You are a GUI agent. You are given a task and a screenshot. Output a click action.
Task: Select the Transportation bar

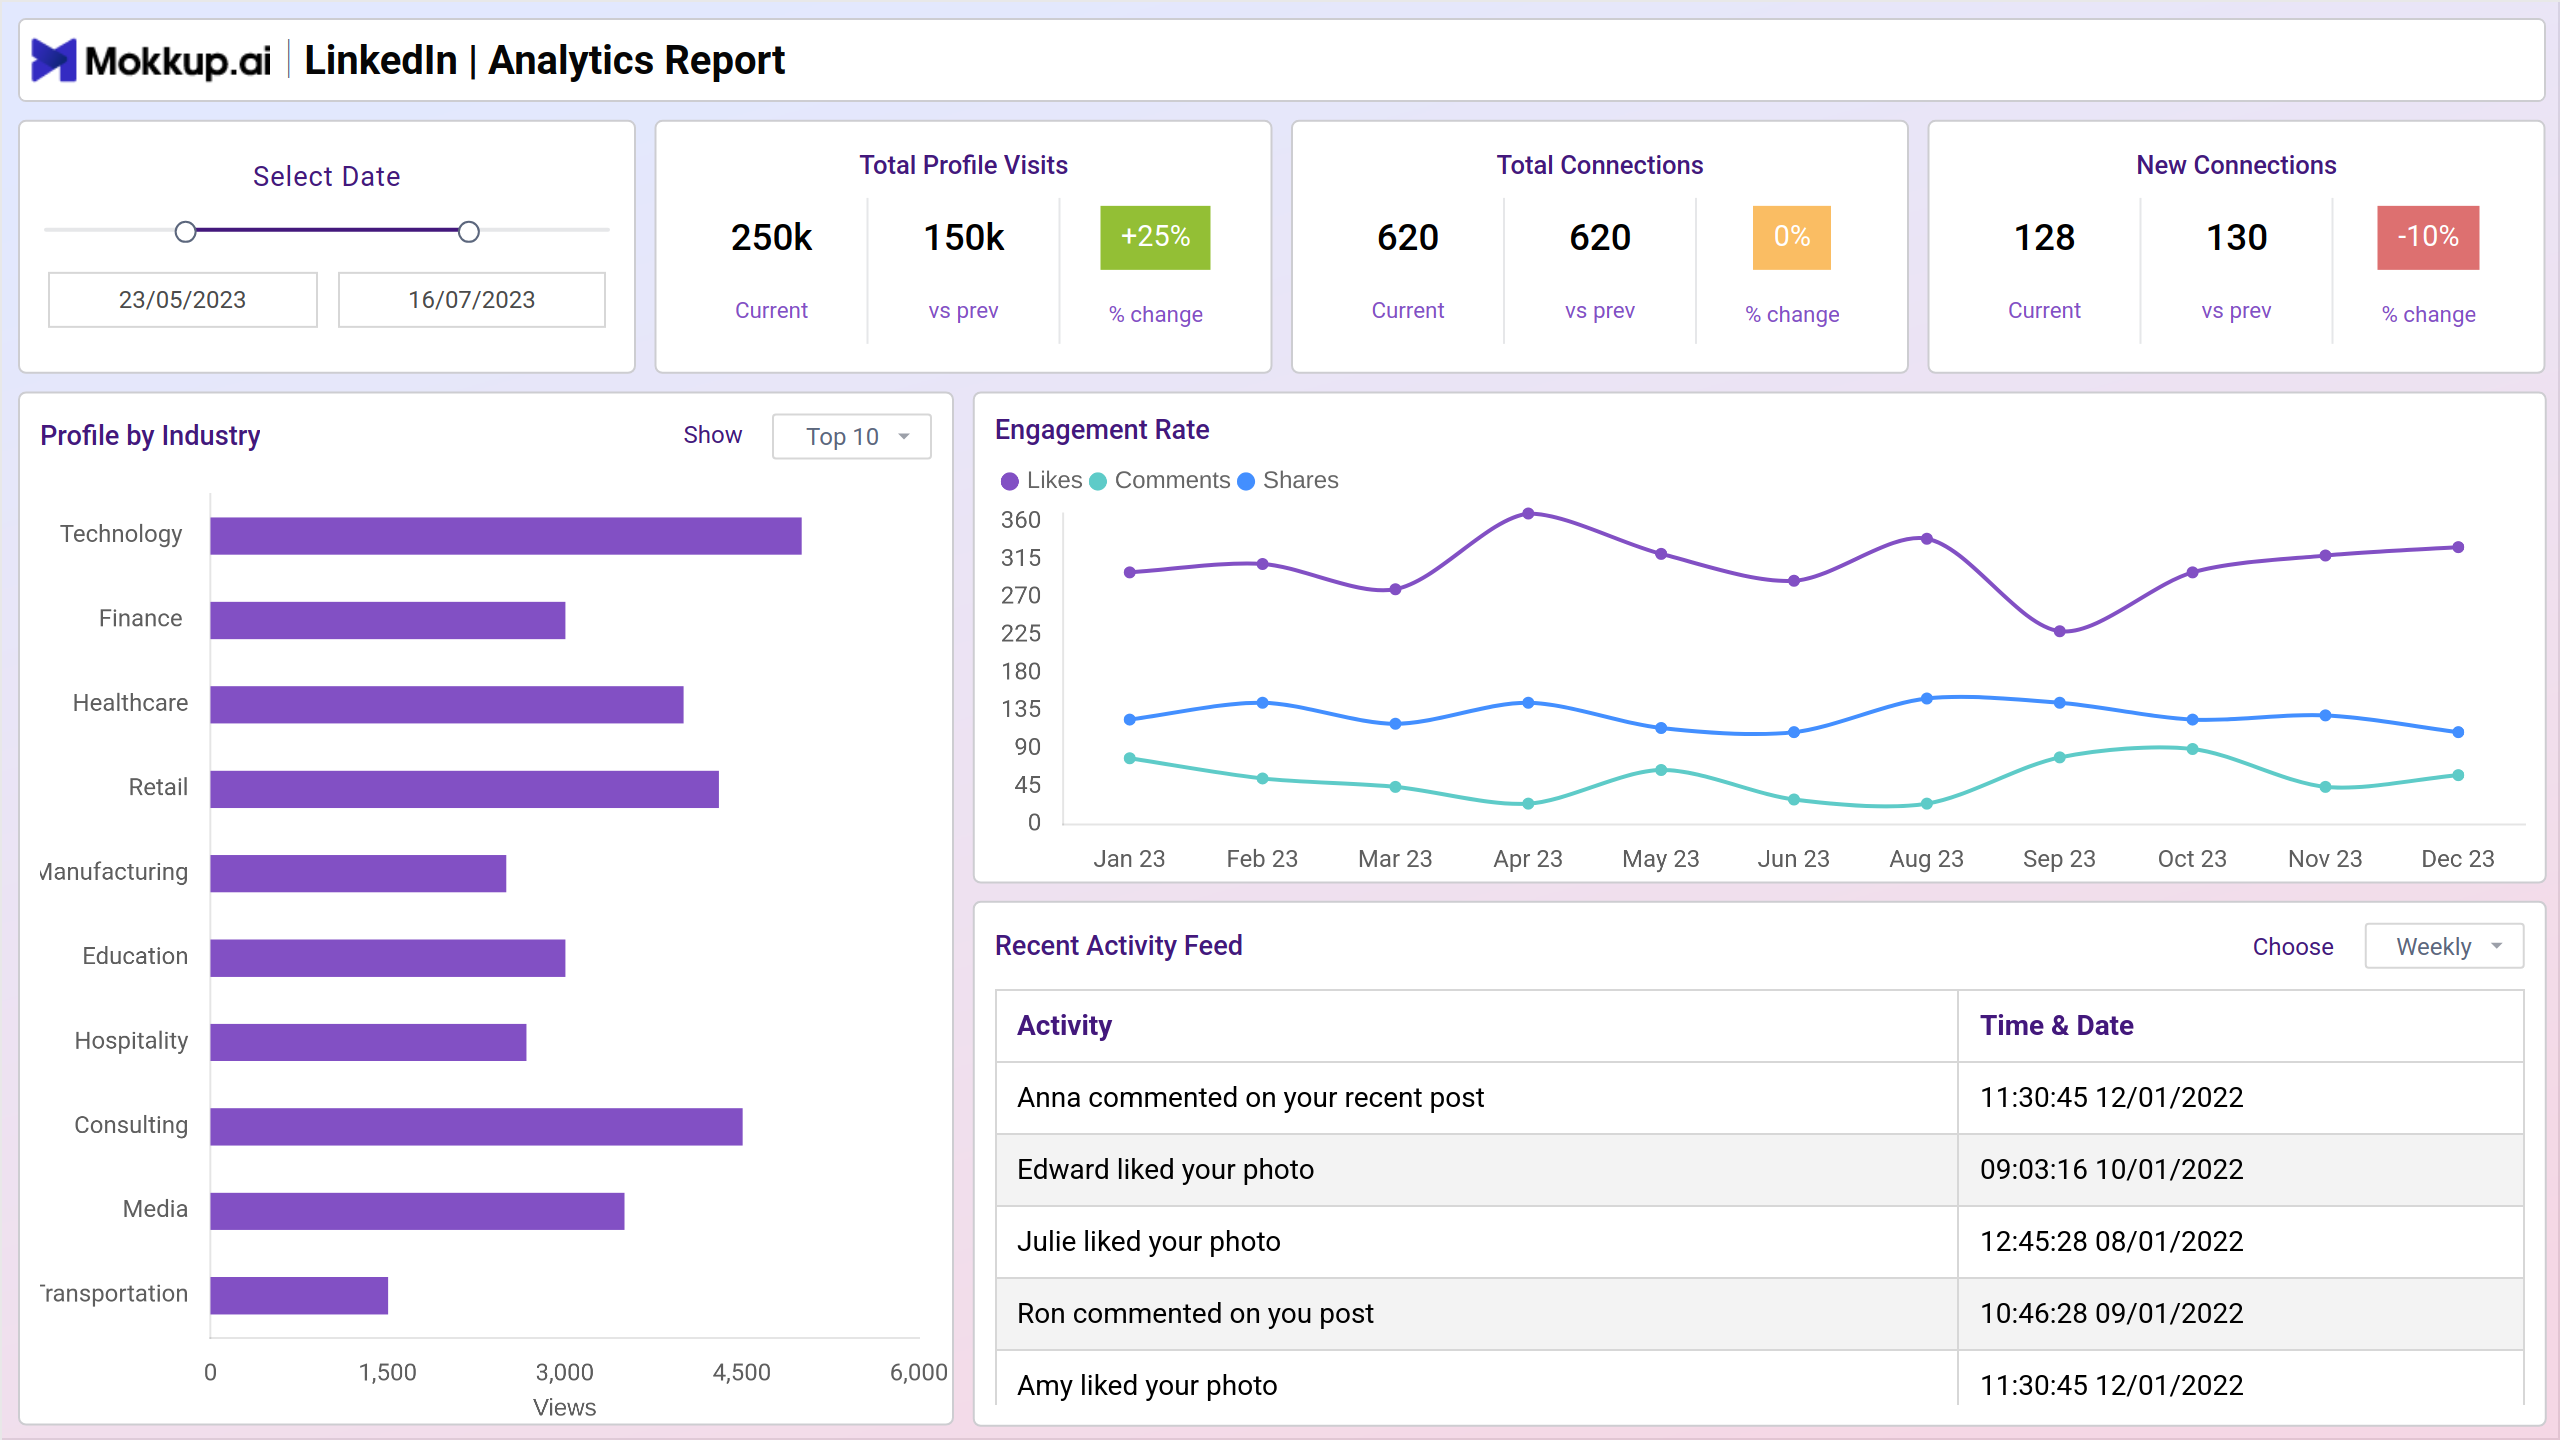pyautogui.click(x=299, y=1296)
